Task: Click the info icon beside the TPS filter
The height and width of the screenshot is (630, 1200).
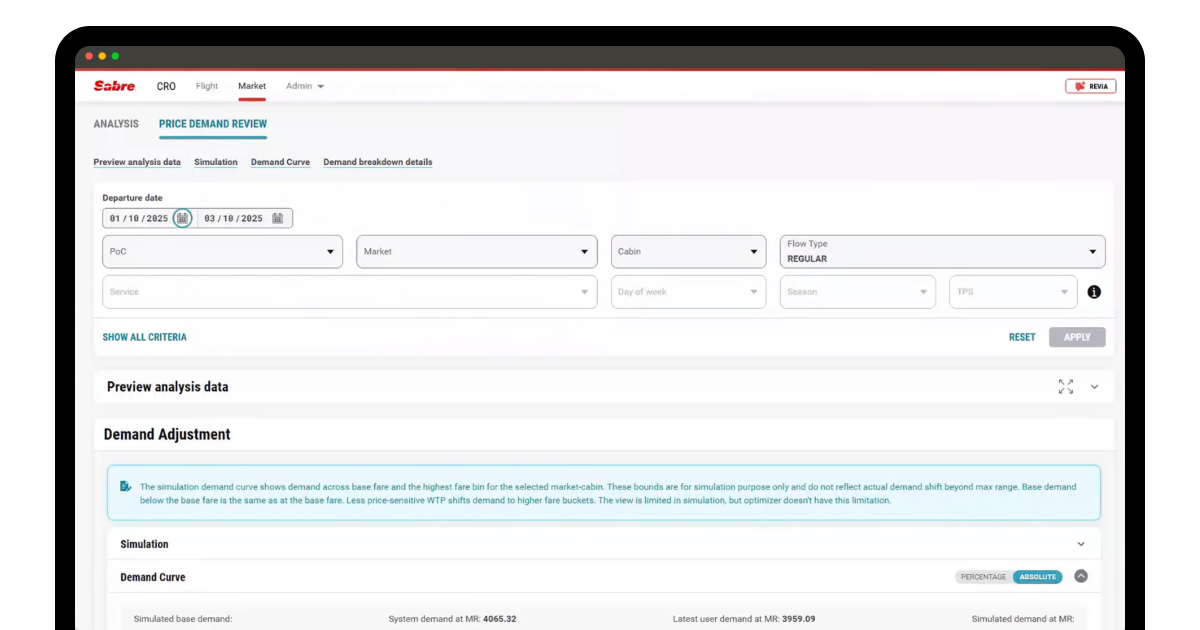Action: pos(1094,291)
